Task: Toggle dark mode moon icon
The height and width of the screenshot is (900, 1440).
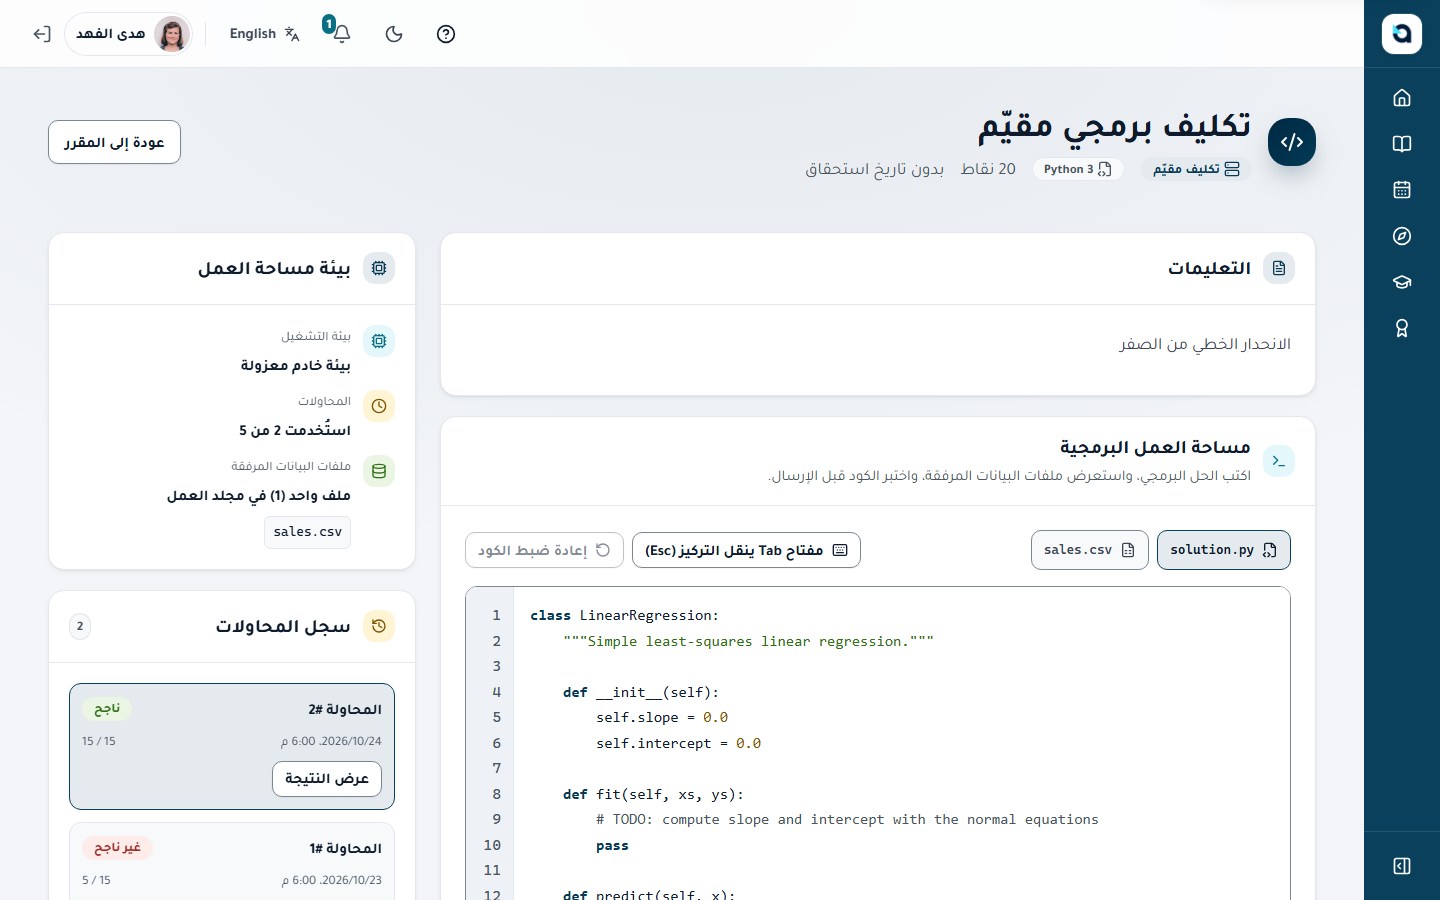Action: coord(394,34)
